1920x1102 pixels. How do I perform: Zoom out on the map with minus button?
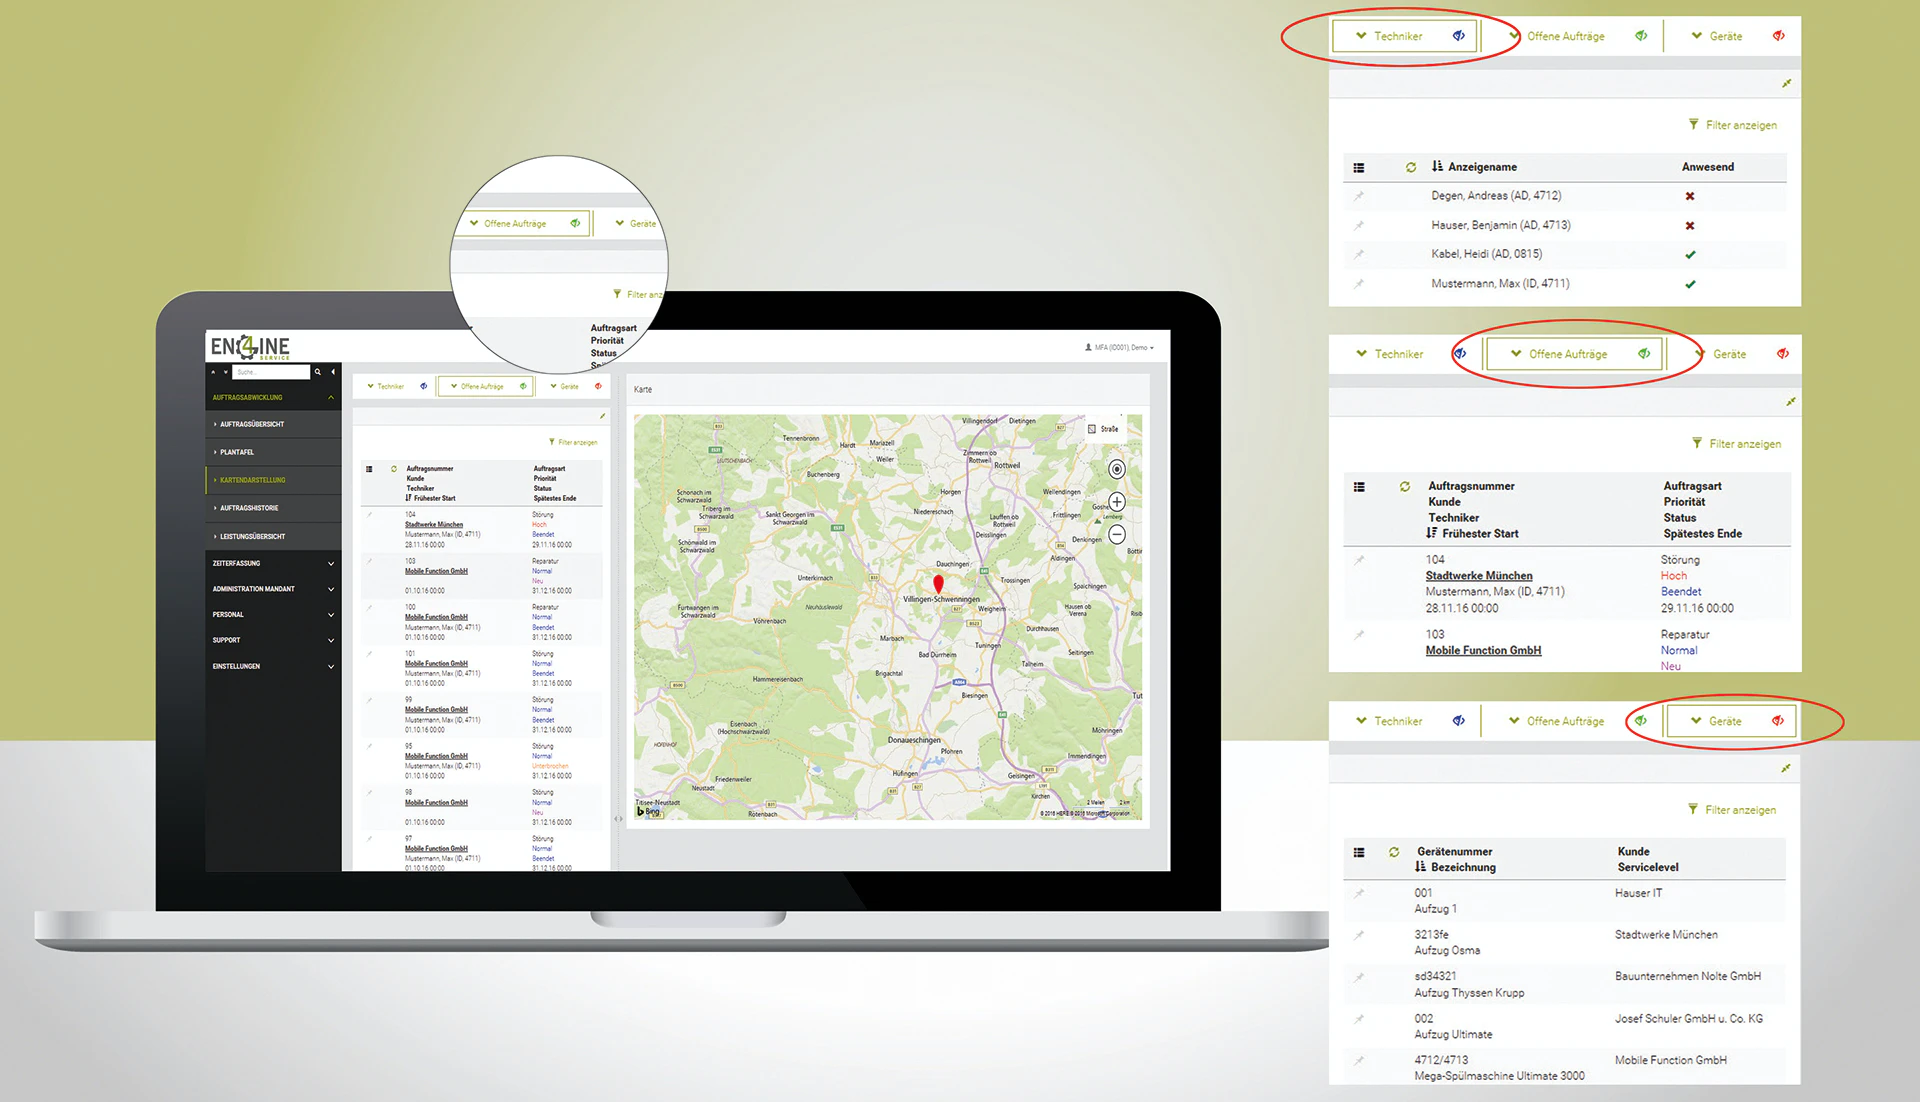1117,534
